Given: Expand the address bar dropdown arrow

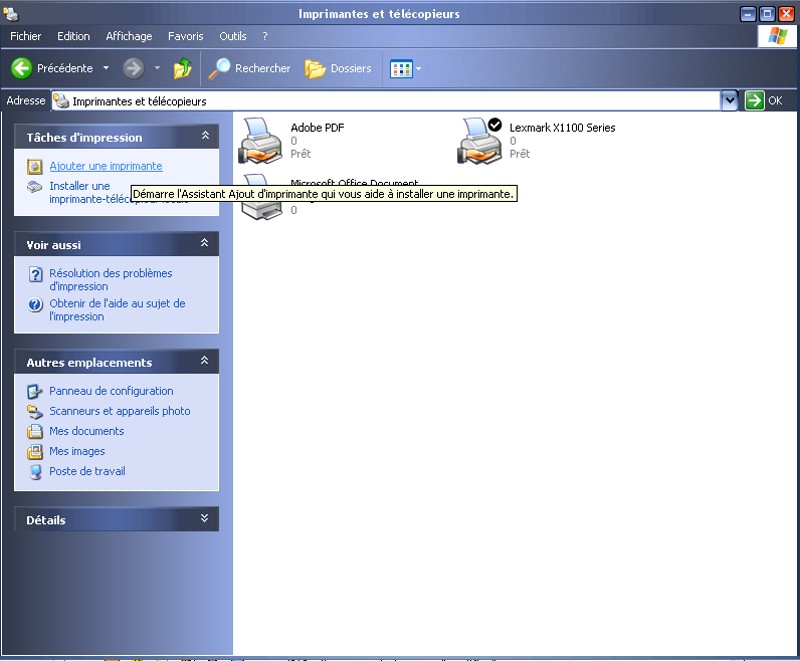Looking at the screenshot, I should 729,101.
